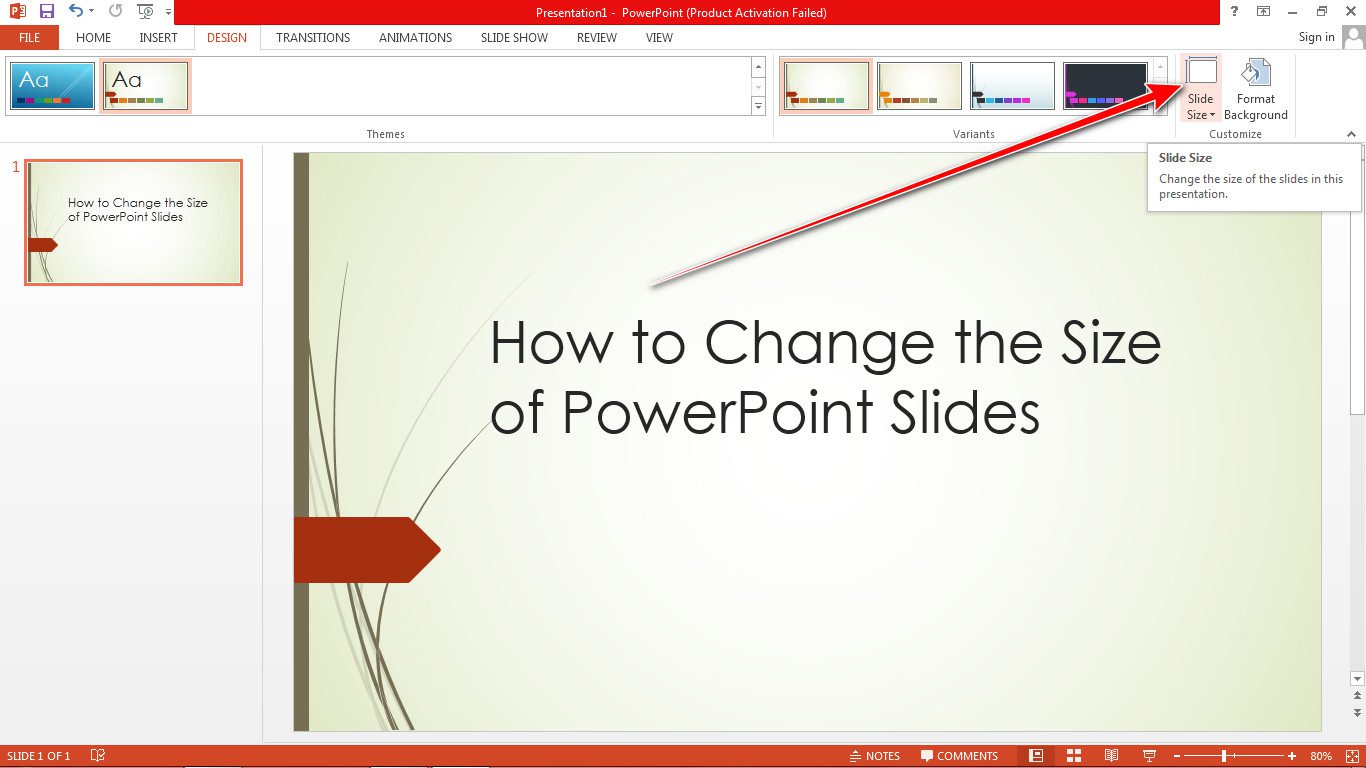This screenshot has width=1366, height=768.
Task: Toggle the COMMENTS pane
Action: tap(959, 756)
